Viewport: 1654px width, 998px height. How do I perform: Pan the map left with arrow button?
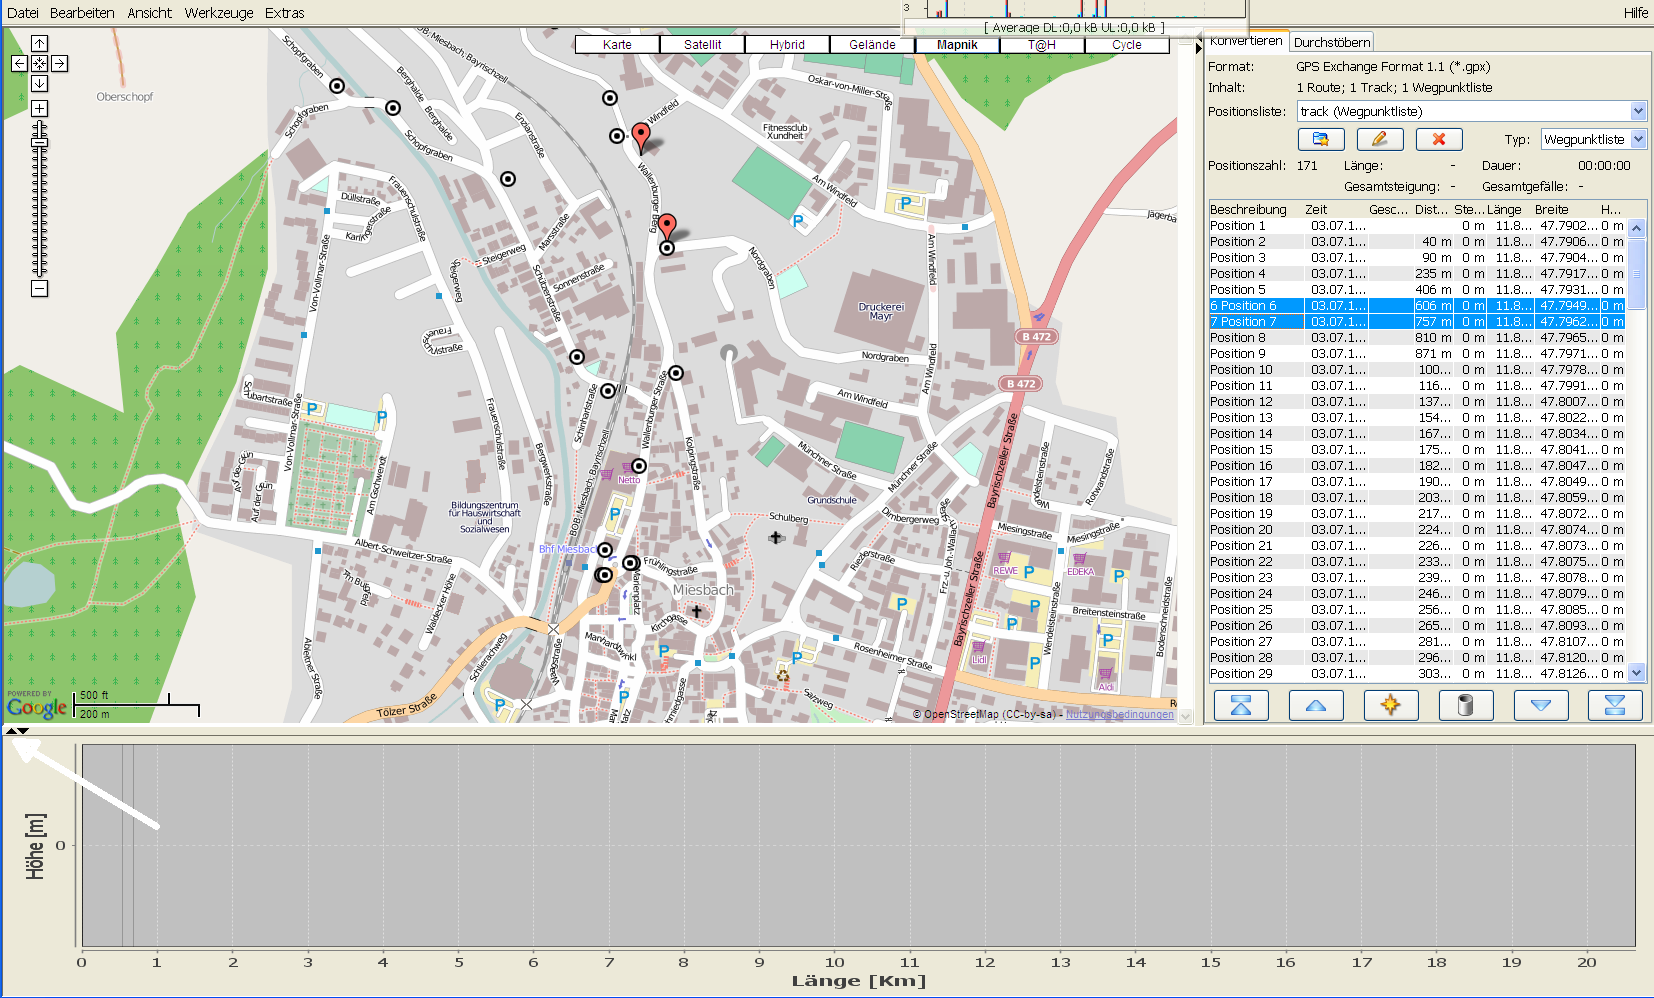pos(19,63)
